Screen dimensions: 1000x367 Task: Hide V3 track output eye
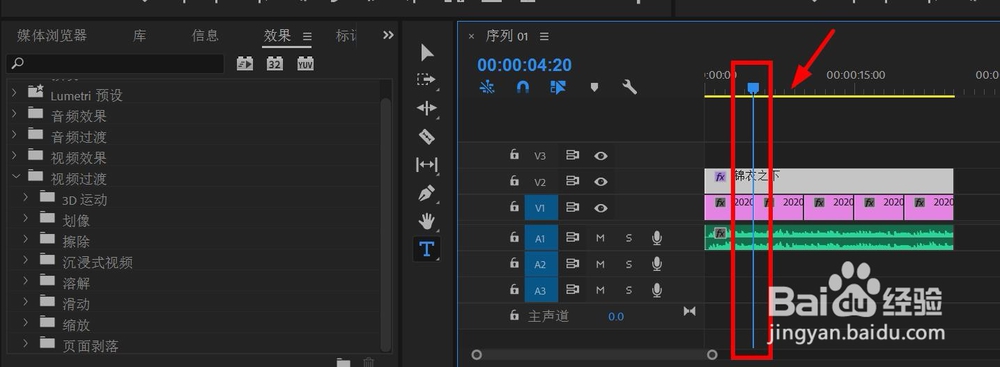click(x=600, y=156)
